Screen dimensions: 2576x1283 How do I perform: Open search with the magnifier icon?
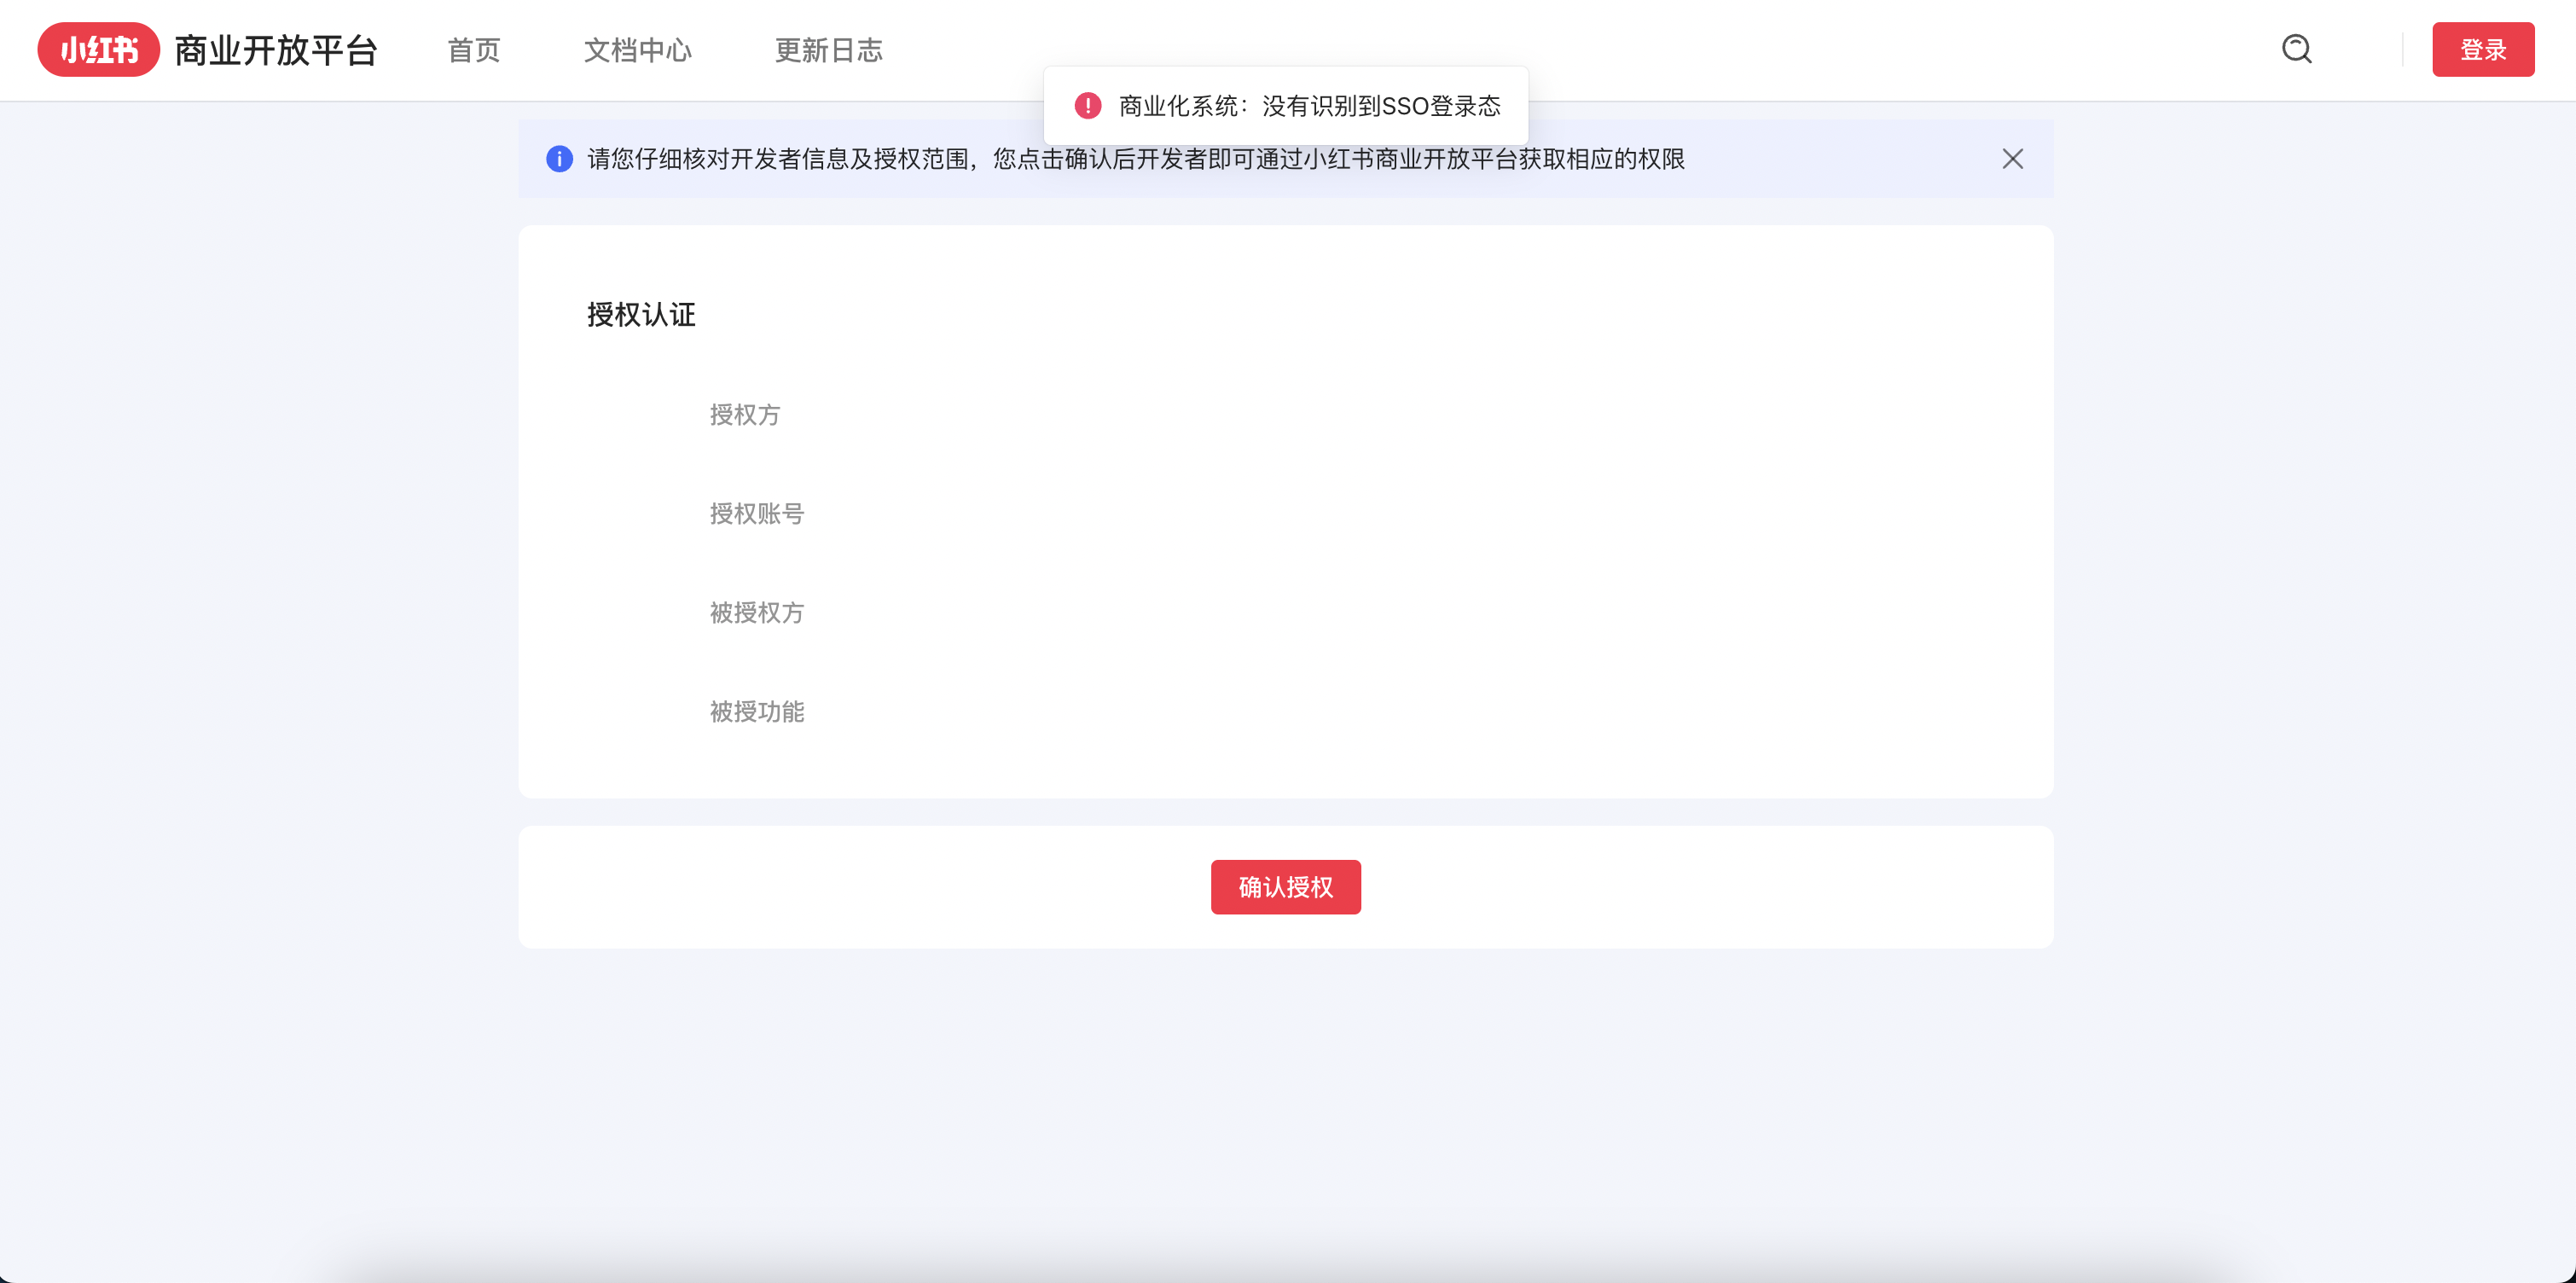(2296, 49)
